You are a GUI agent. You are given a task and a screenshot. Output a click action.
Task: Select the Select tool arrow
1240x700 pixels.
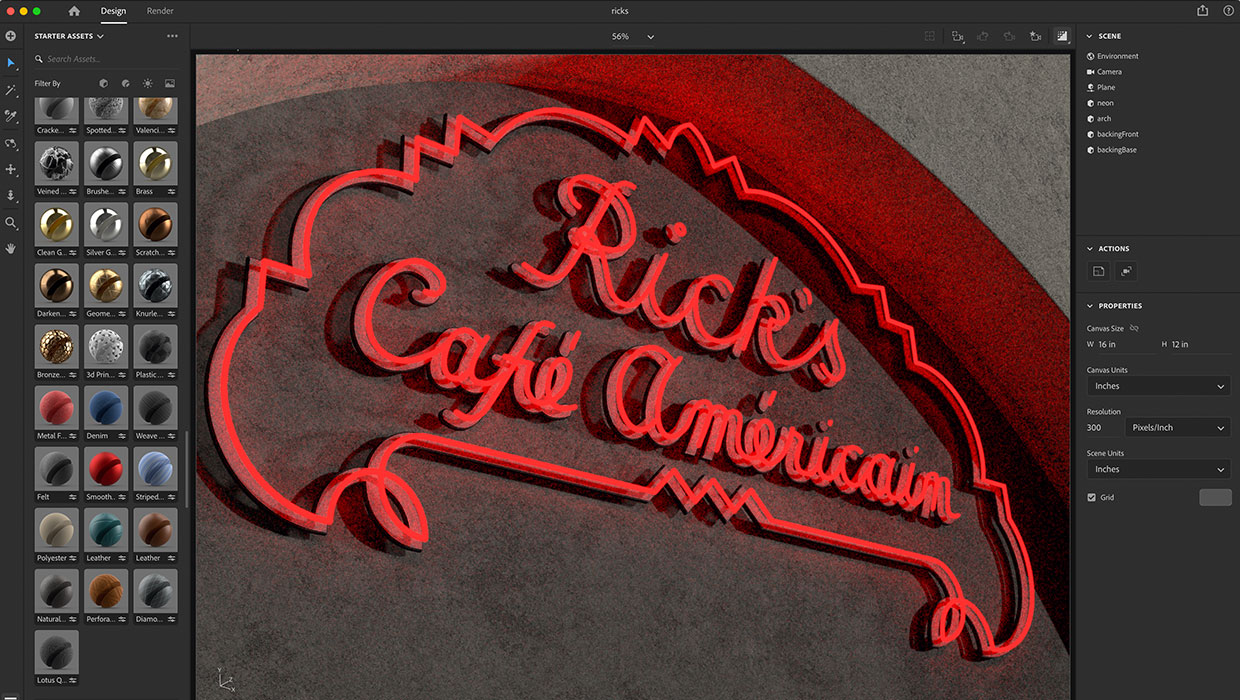click(11, 63)
